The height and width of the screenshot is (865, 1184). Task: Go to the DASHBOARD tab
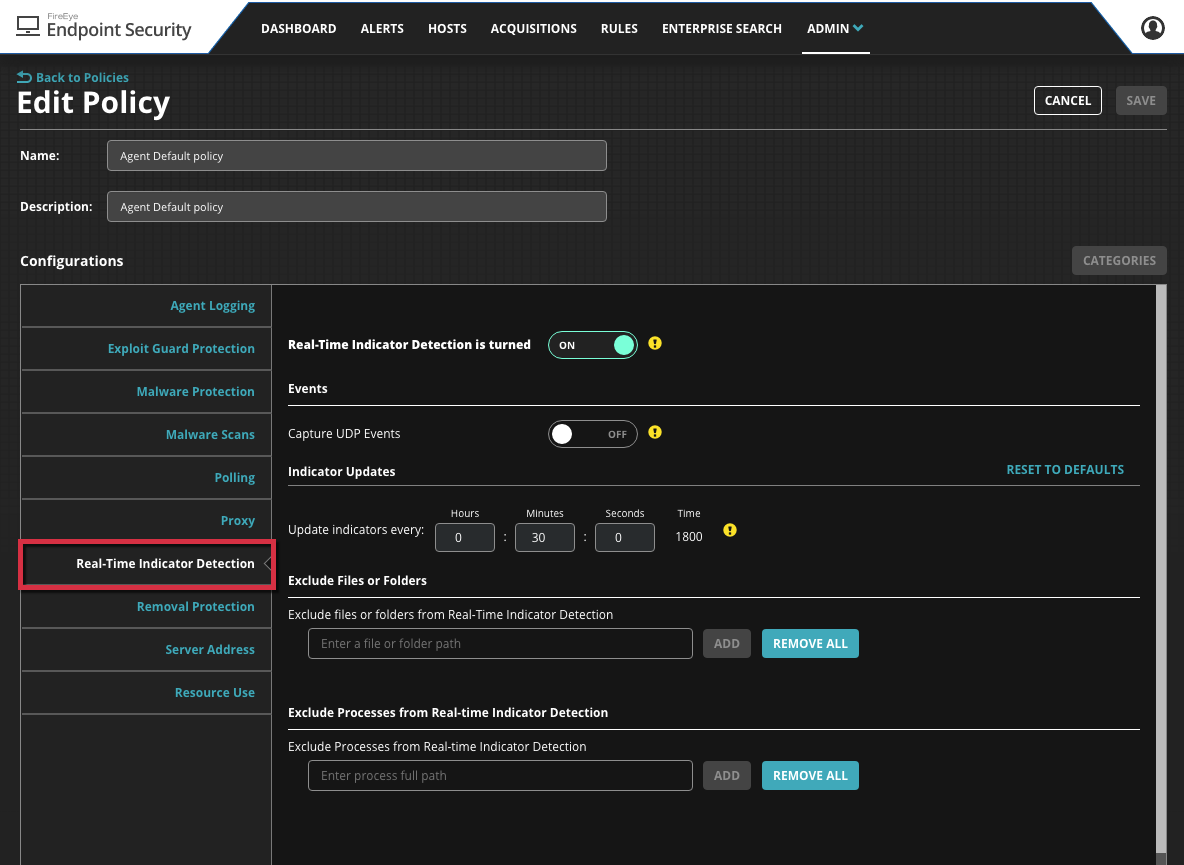(298, 29)
